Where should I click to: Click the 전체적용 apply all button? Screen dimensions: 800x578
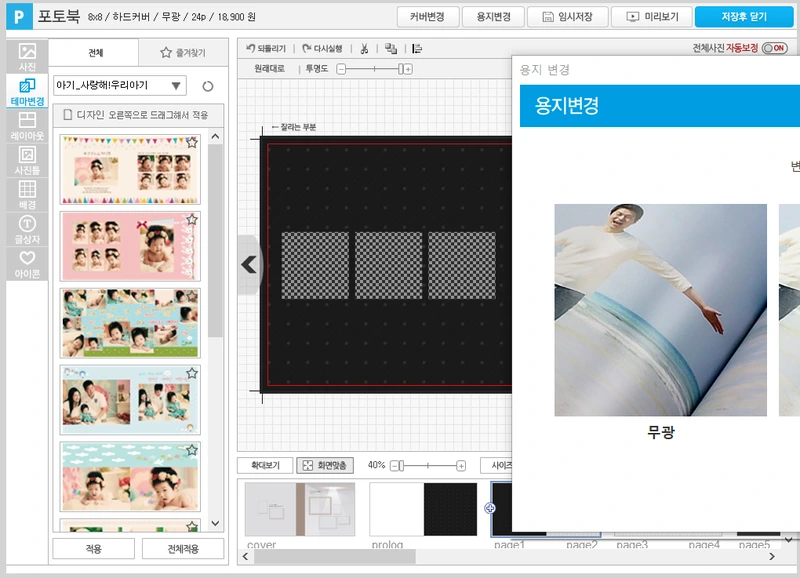(x=183, y=549)
